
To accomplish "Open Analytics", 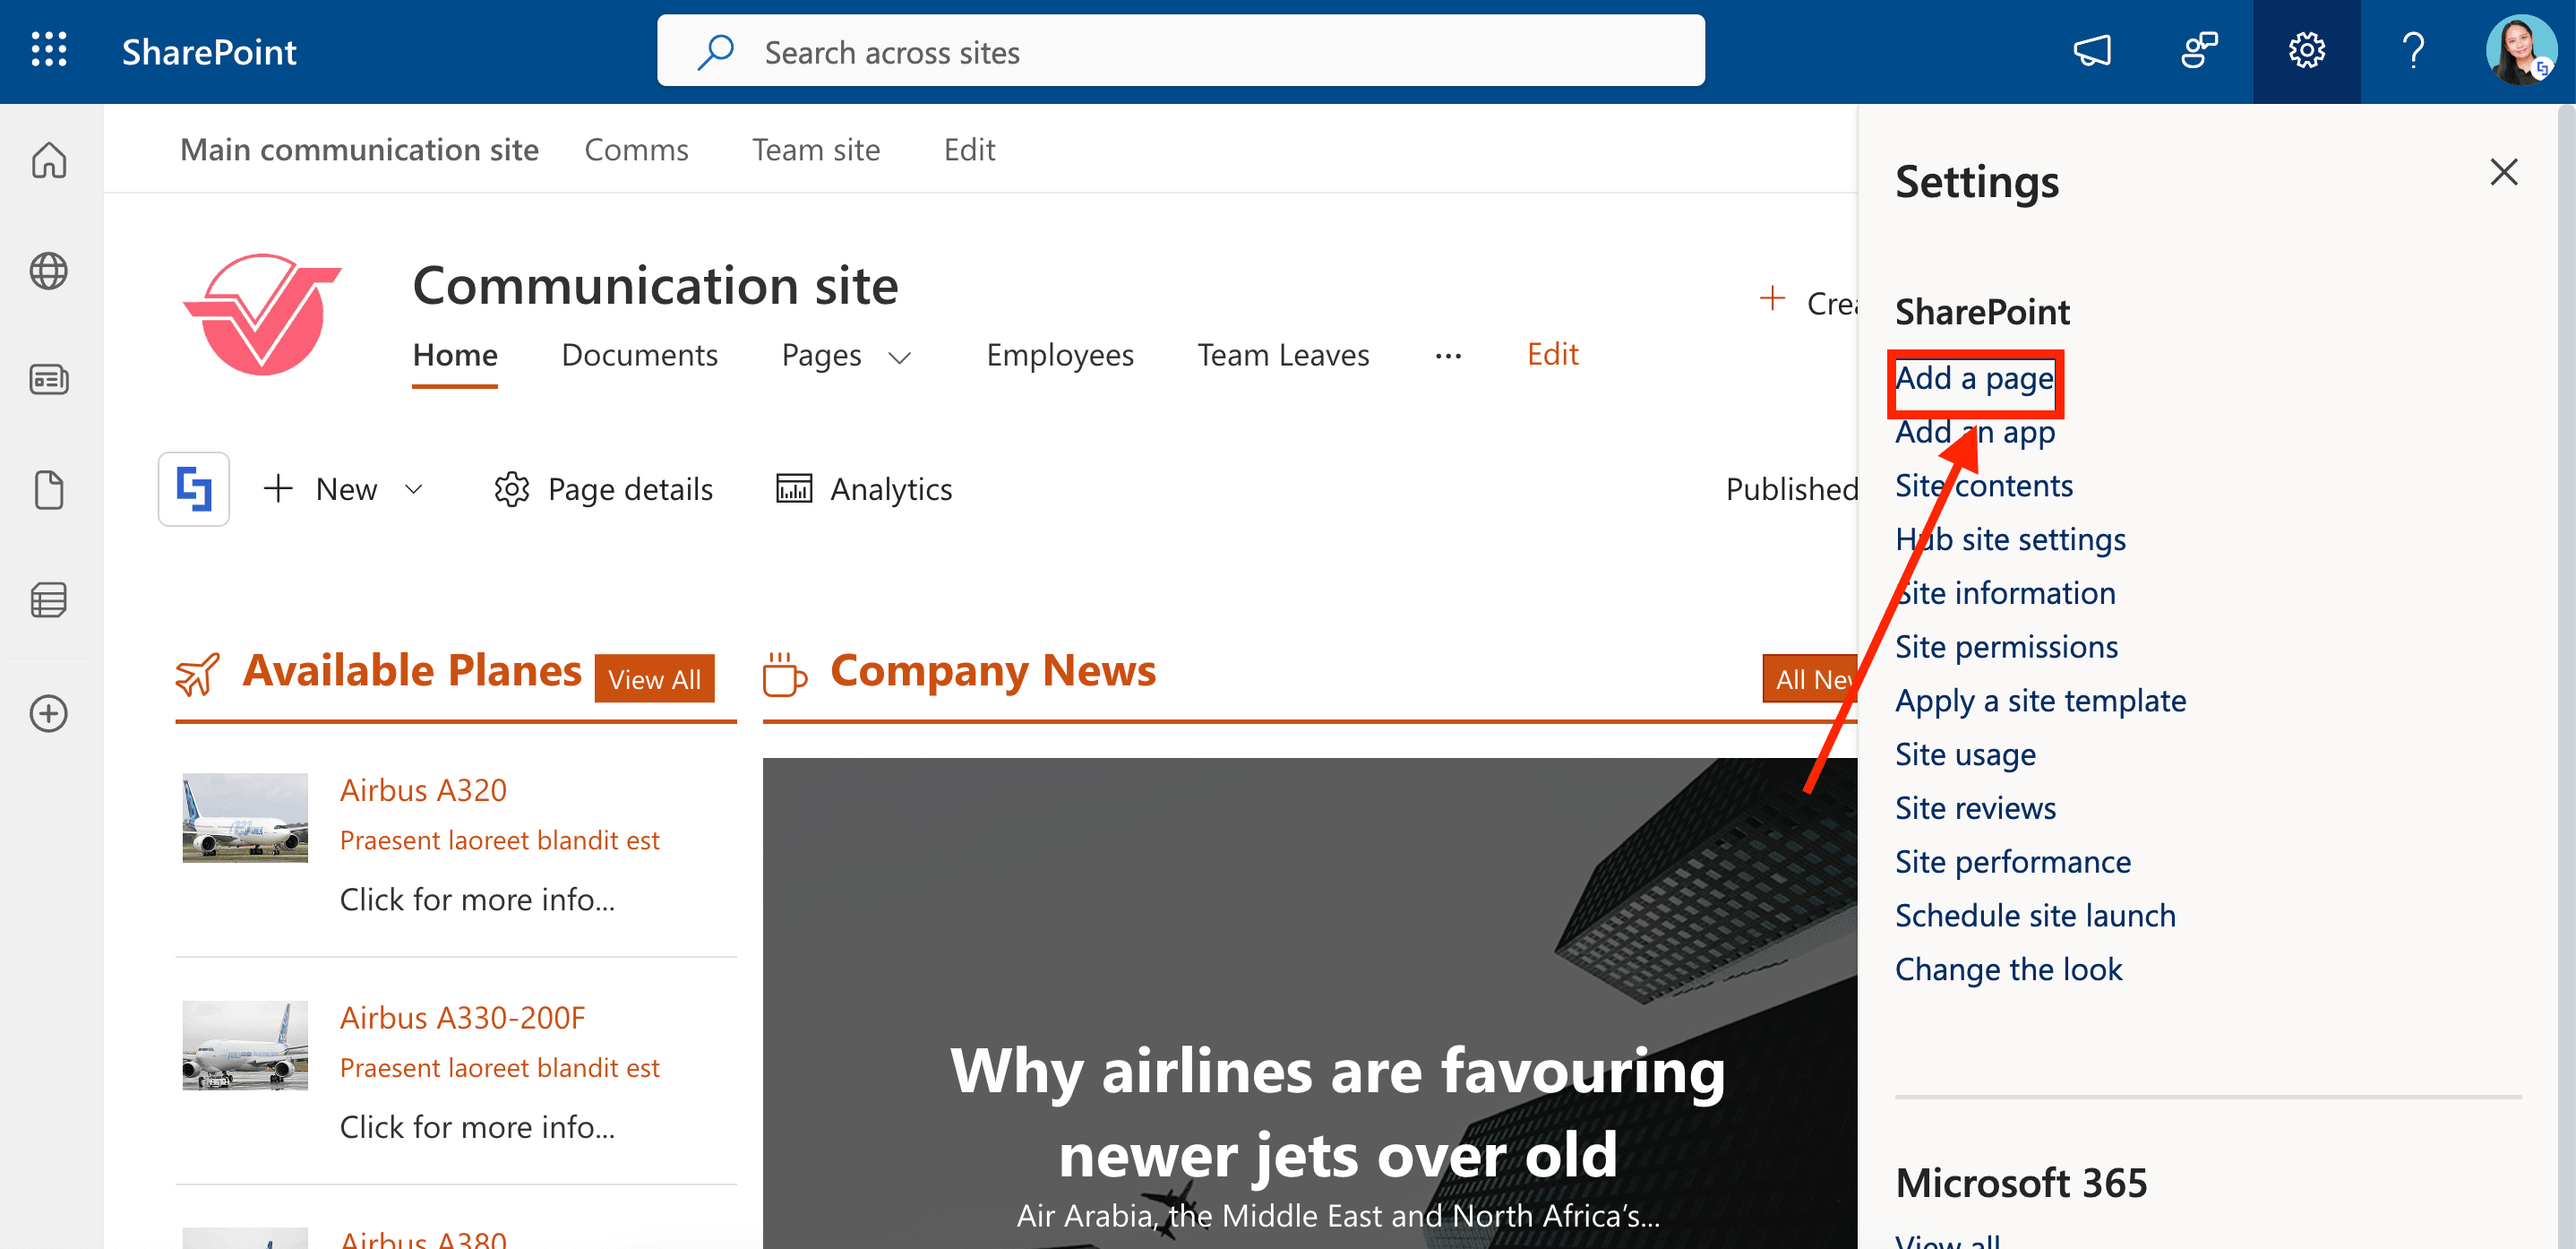I will [864, 489].
